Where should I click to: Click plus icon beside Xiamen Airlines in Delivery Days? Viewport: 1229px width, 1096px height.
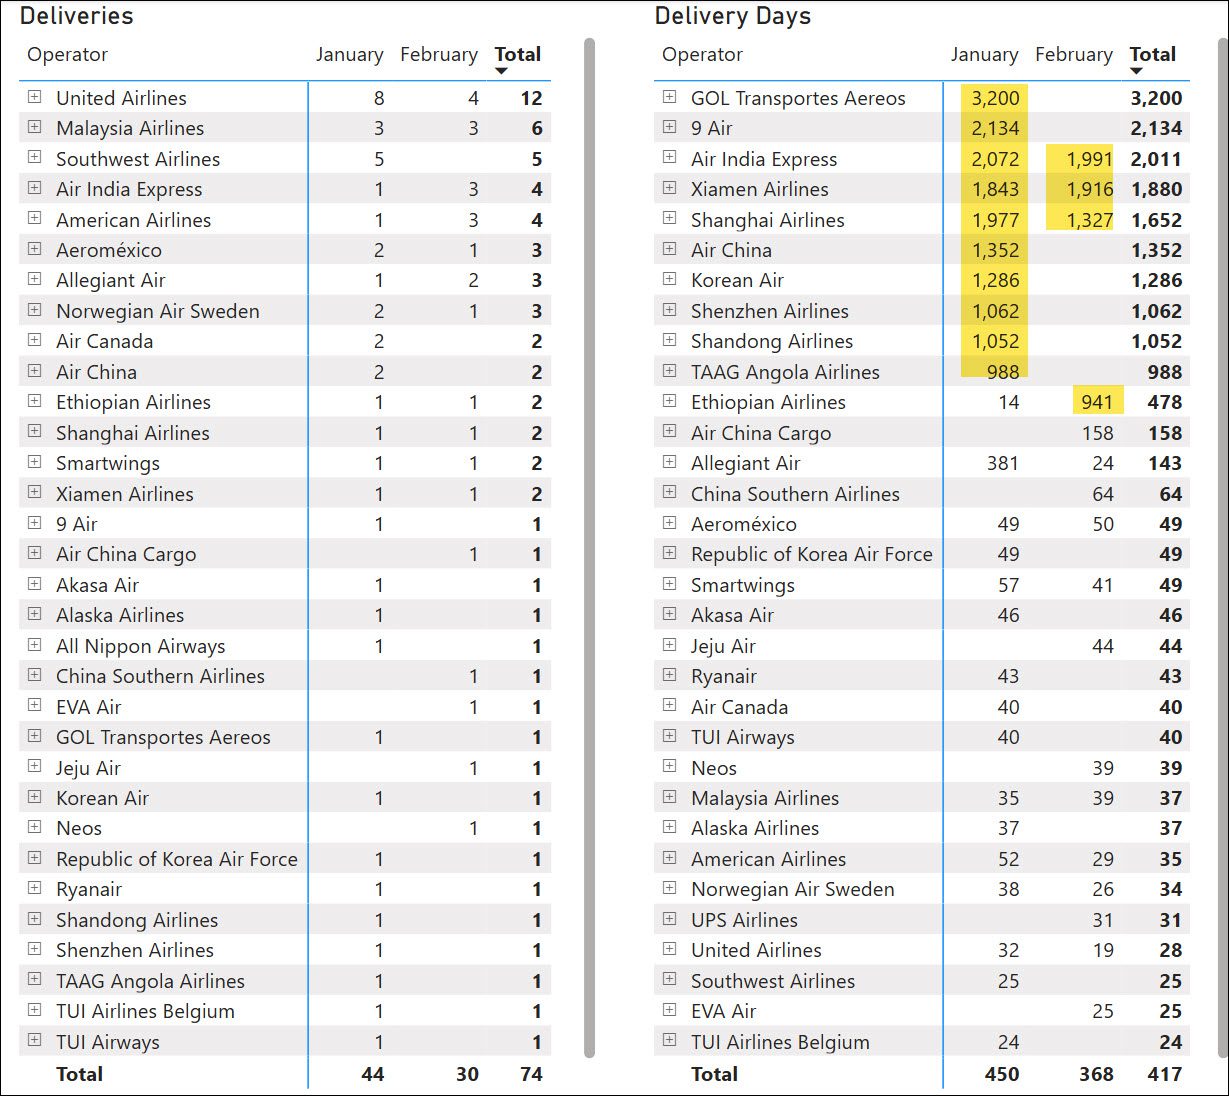point(670,188)
